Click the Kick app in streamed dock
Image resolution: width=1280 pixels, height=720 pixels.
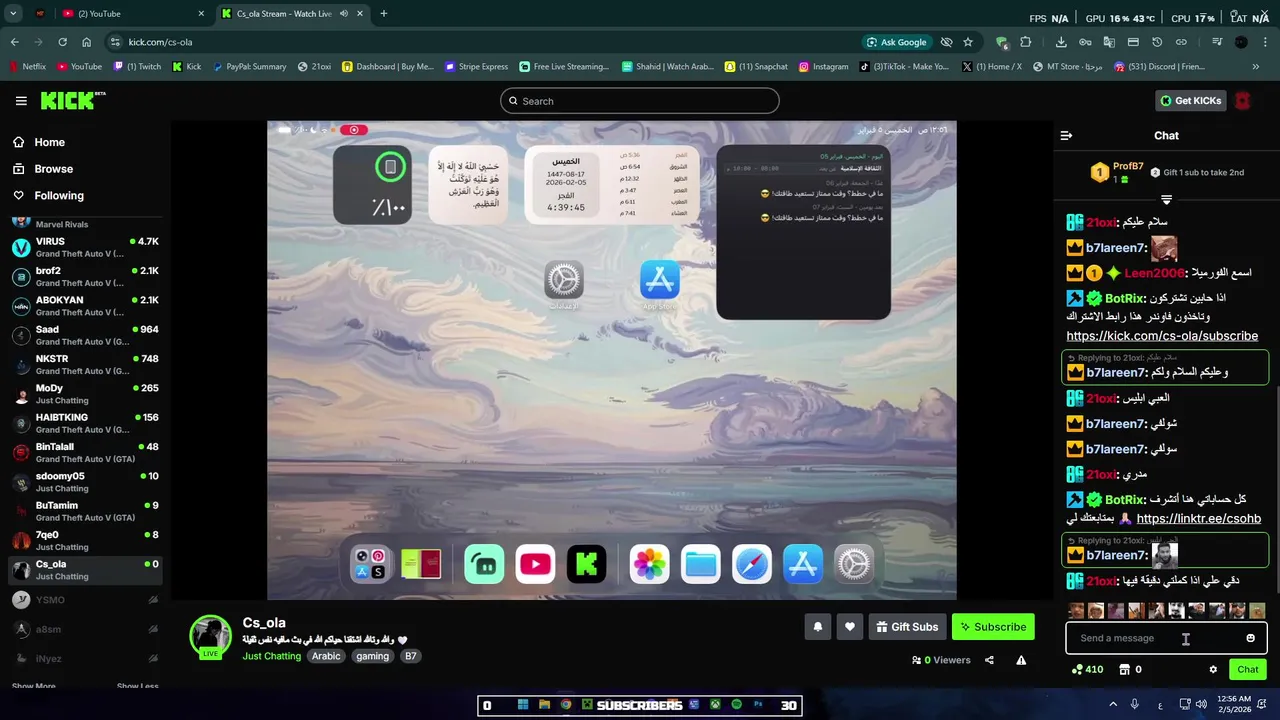pos(587,564)
